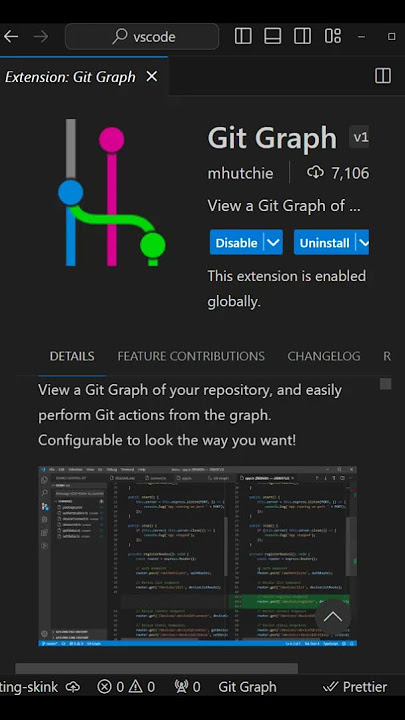The width and height of the screenshot is (405, 720).
Task: Open Git Graph from the status bar
Action: tap(248, 687)
